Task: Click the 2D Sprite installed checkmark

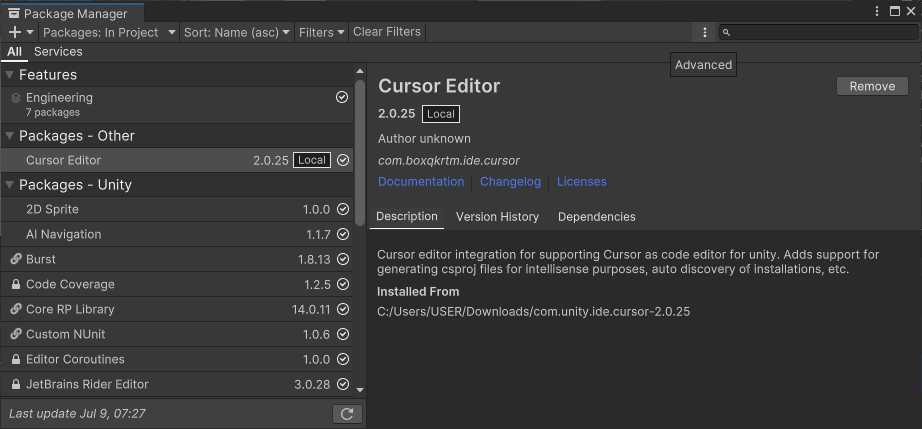Action: point(343,209)
